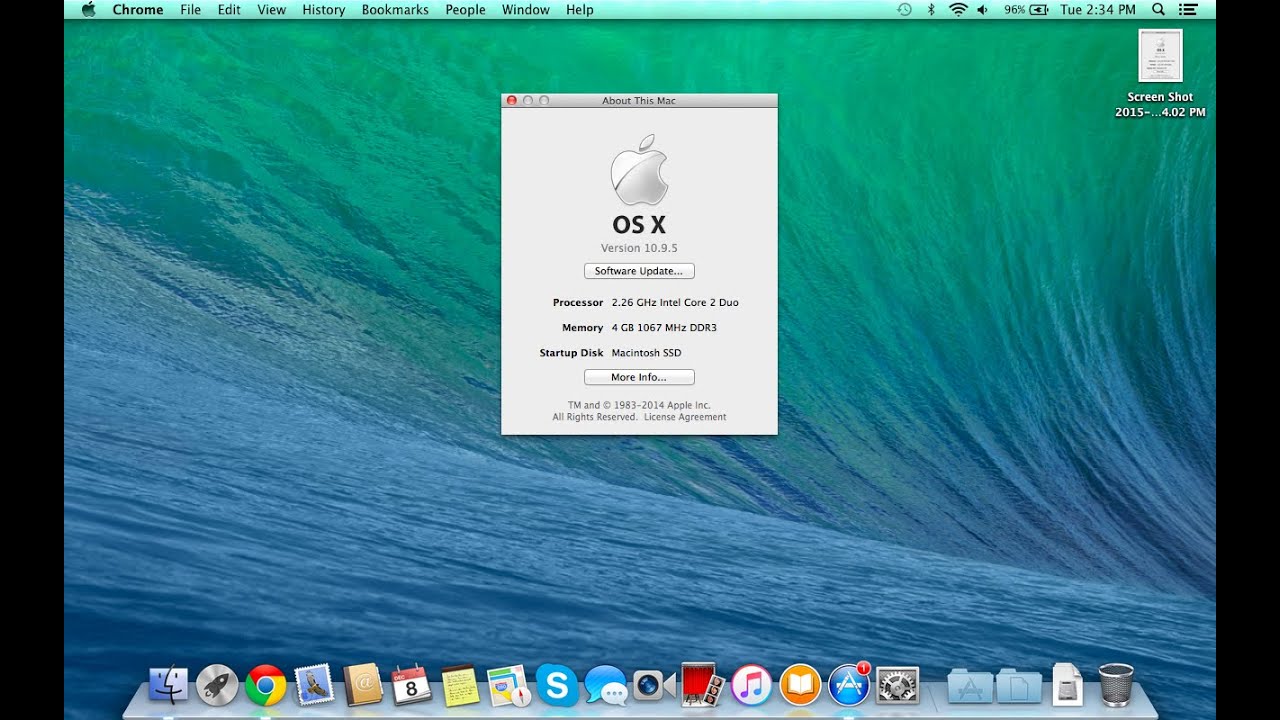1280x720 pixels.
Task: Click the Tue 2:34 PM clock
Action: click(1097, 9)
